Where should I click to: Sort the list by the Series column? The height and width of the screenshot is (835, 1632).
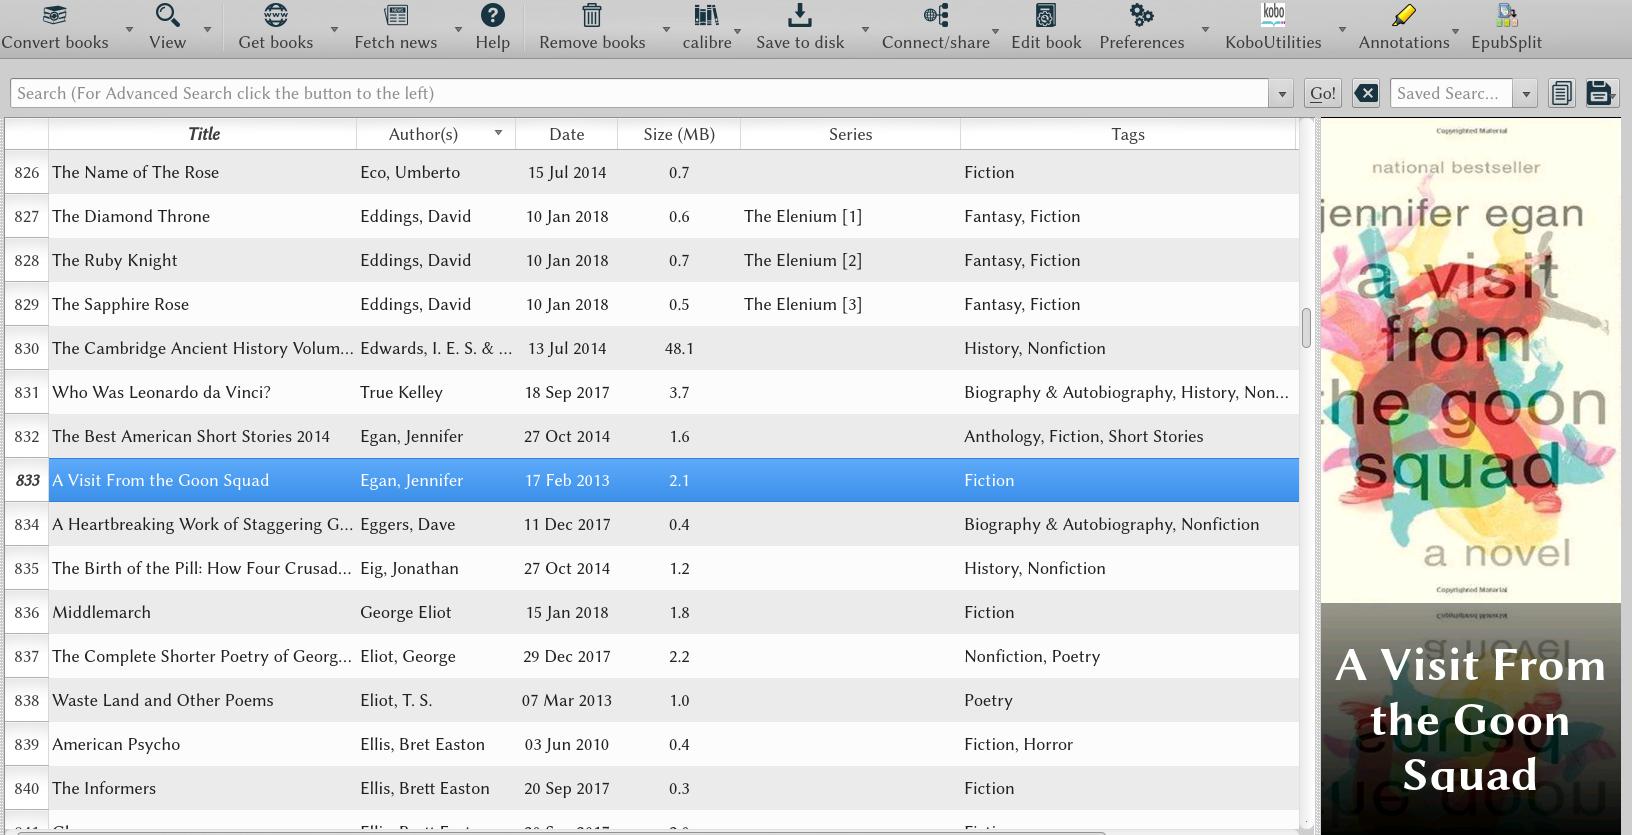[x=850, y=134]
